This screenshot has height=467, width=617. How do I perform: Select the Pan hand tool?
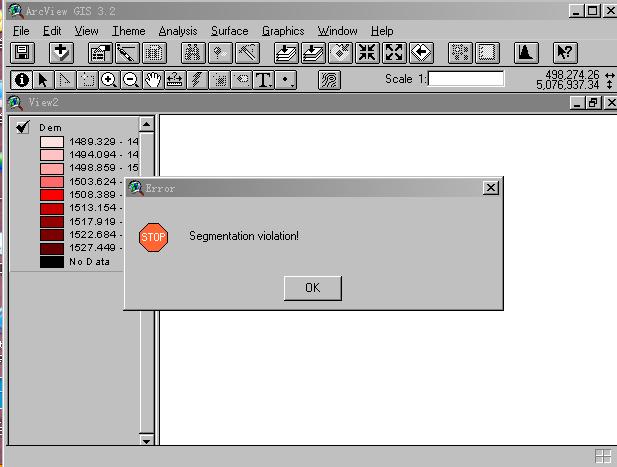(x=153, y=80)
